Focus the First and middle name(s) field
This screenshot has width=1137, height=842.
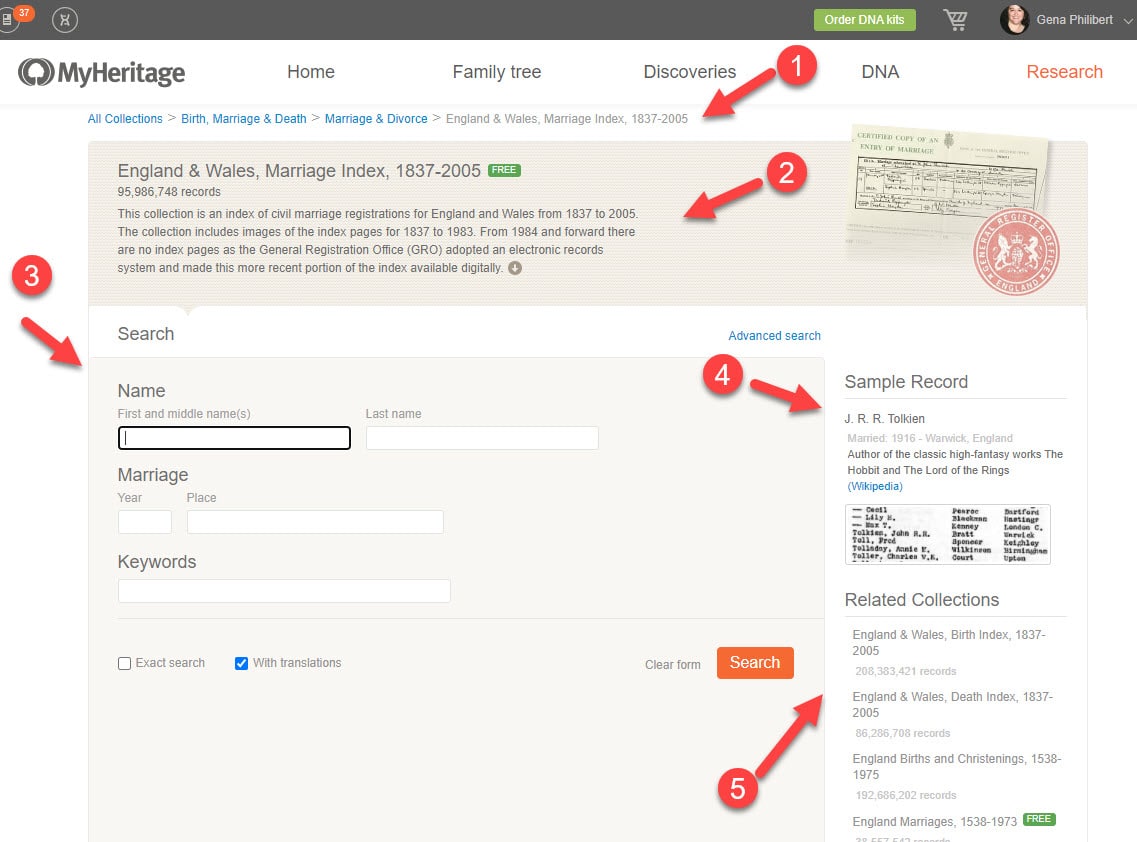234,438
